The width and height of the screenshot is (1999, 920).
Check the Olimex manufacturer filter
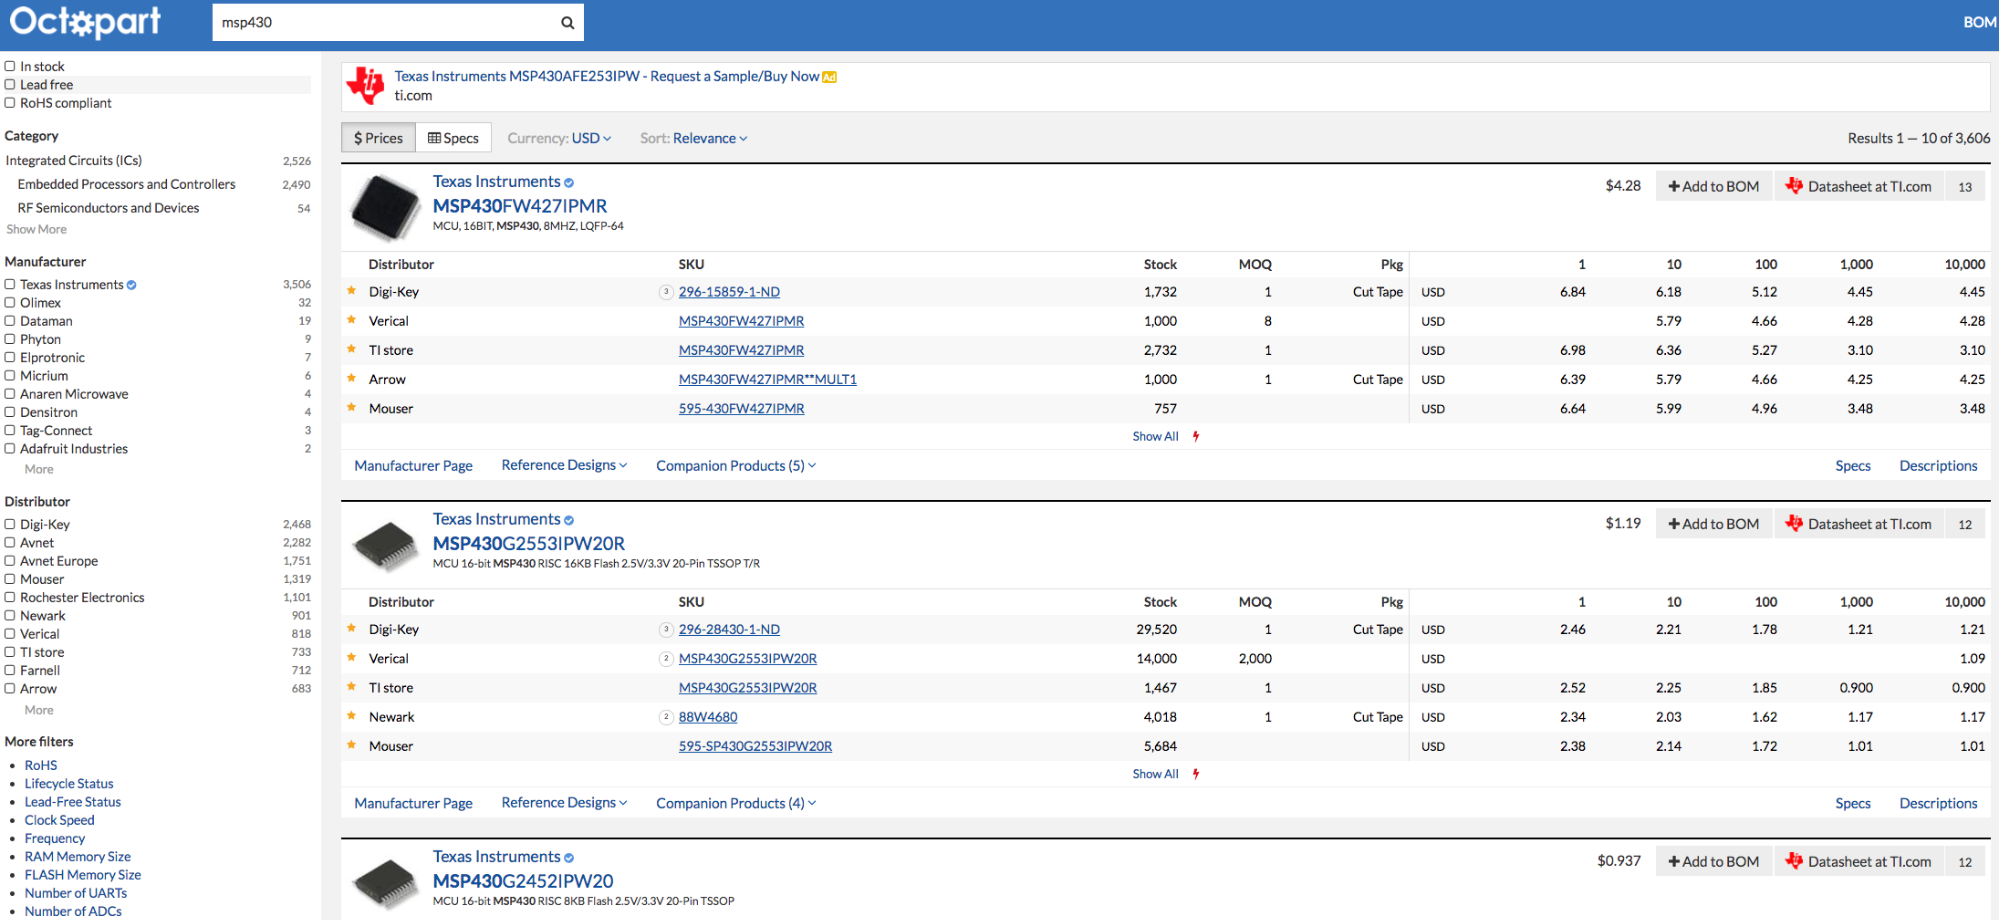10,302
